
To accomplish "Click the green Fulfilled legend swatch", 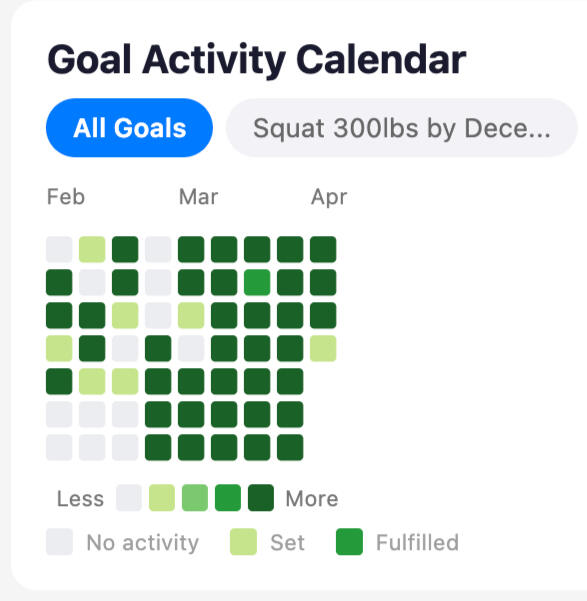I will (x=349, y=542).
